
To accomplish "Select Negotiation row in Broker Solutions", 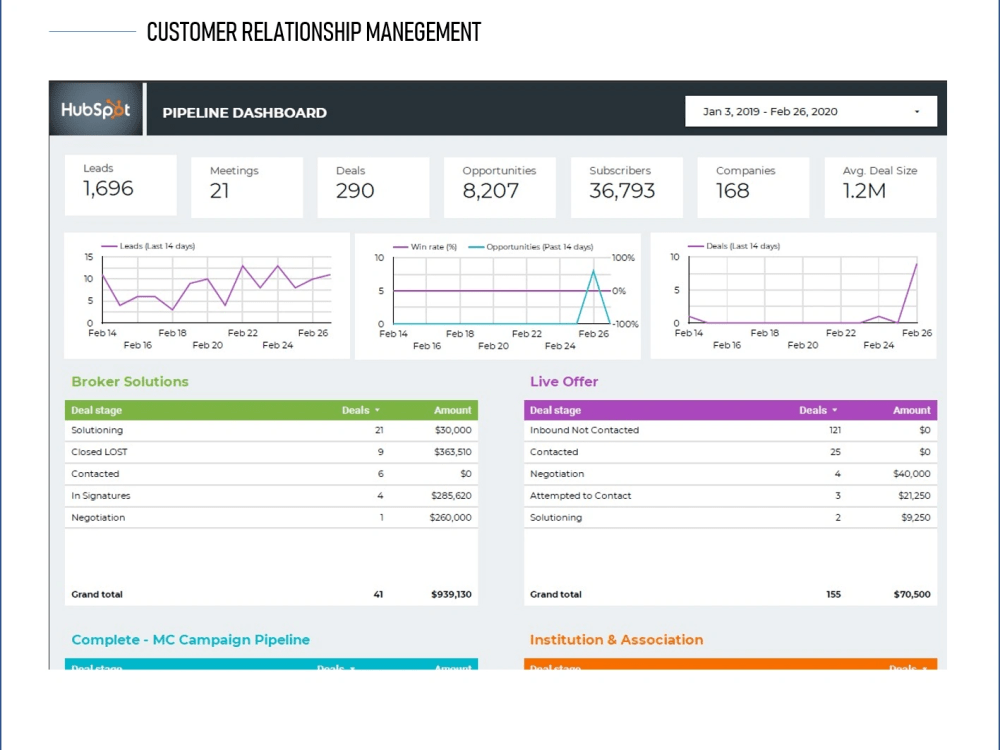I will [271, 517].
